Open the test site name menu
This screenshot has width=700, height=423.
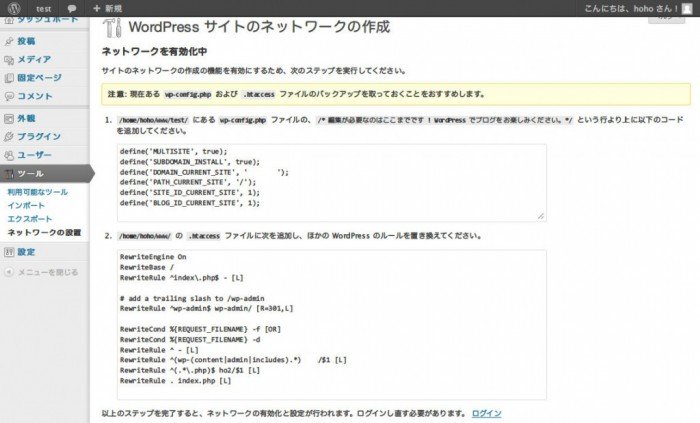pyautogui.click(x=43, y=7)
